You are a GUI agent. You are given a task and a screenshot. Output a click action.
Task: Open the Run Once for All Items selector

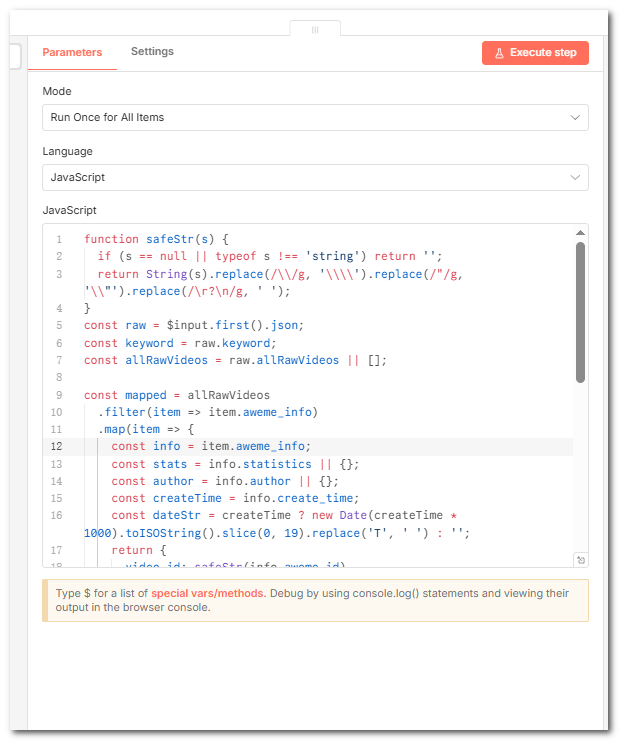pyautogui.click(x=314, y=118)
